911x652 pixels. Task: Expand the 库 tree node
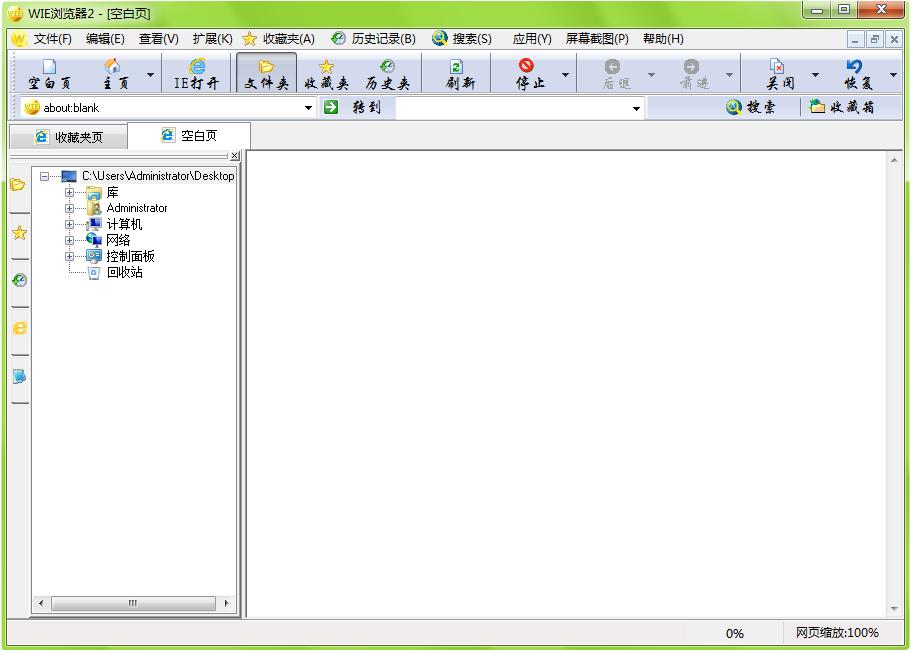pos(69,192)
